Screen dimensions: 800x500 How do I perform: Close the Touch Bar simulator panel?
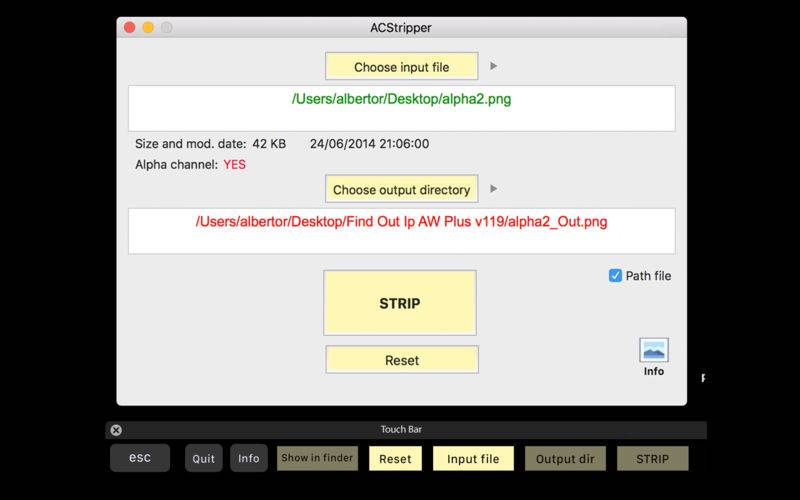tap(116, 430)
